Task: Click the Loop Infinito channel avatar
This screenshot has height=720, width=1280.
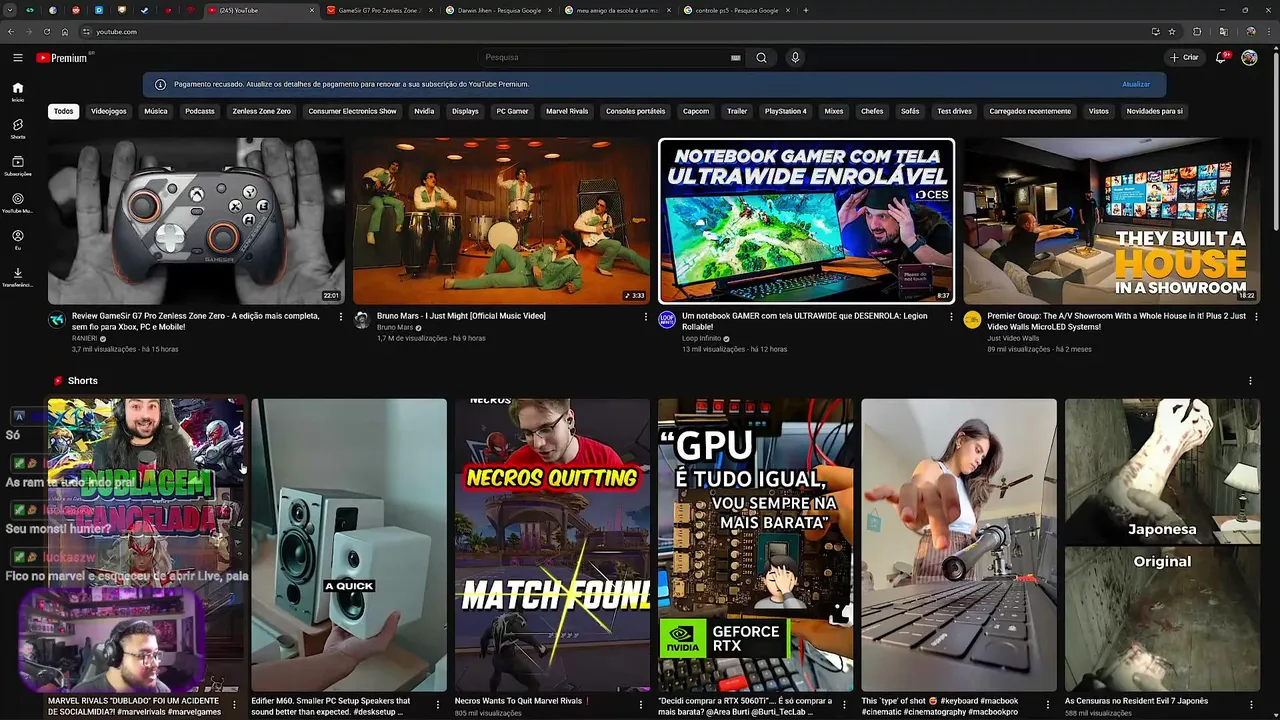Action: tap(667, 320)
